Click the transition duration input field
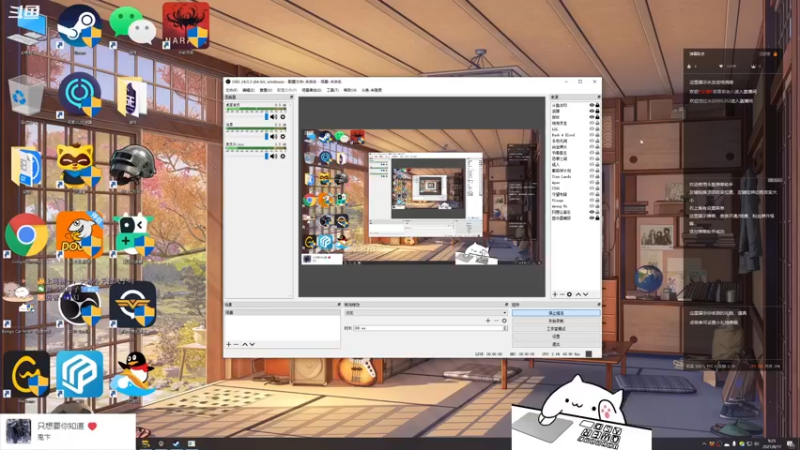 click(428, 328)
